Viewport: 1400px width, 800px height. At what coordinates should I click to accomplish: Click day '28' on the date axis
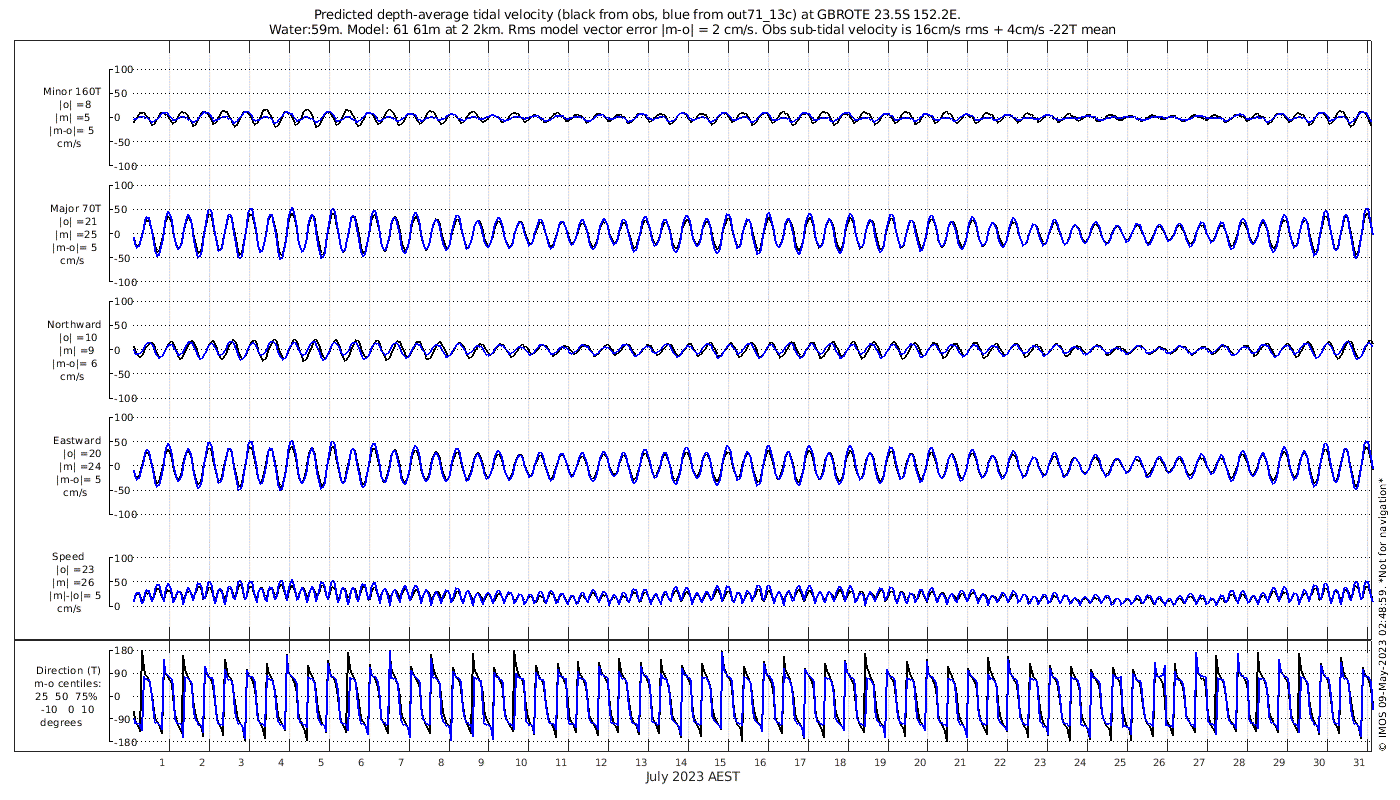pos(1239,762)
